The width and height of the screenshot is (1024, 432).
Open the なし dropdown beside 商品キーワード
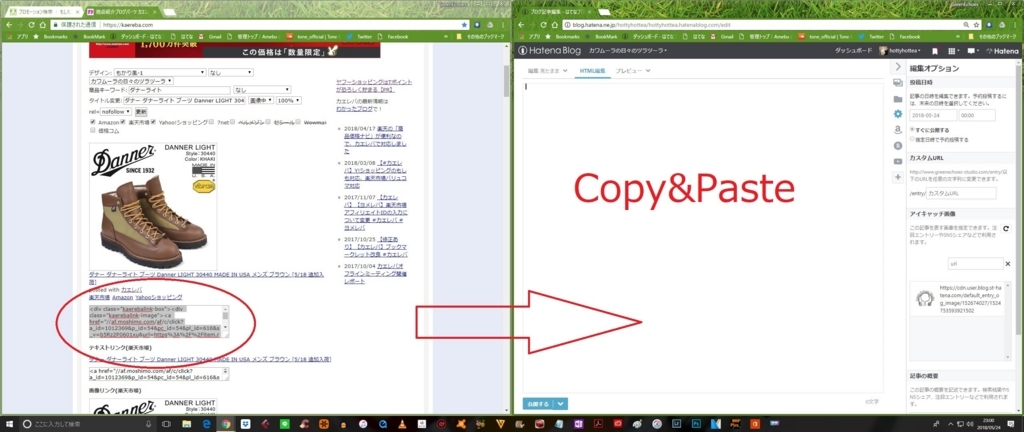coord(263,90)
